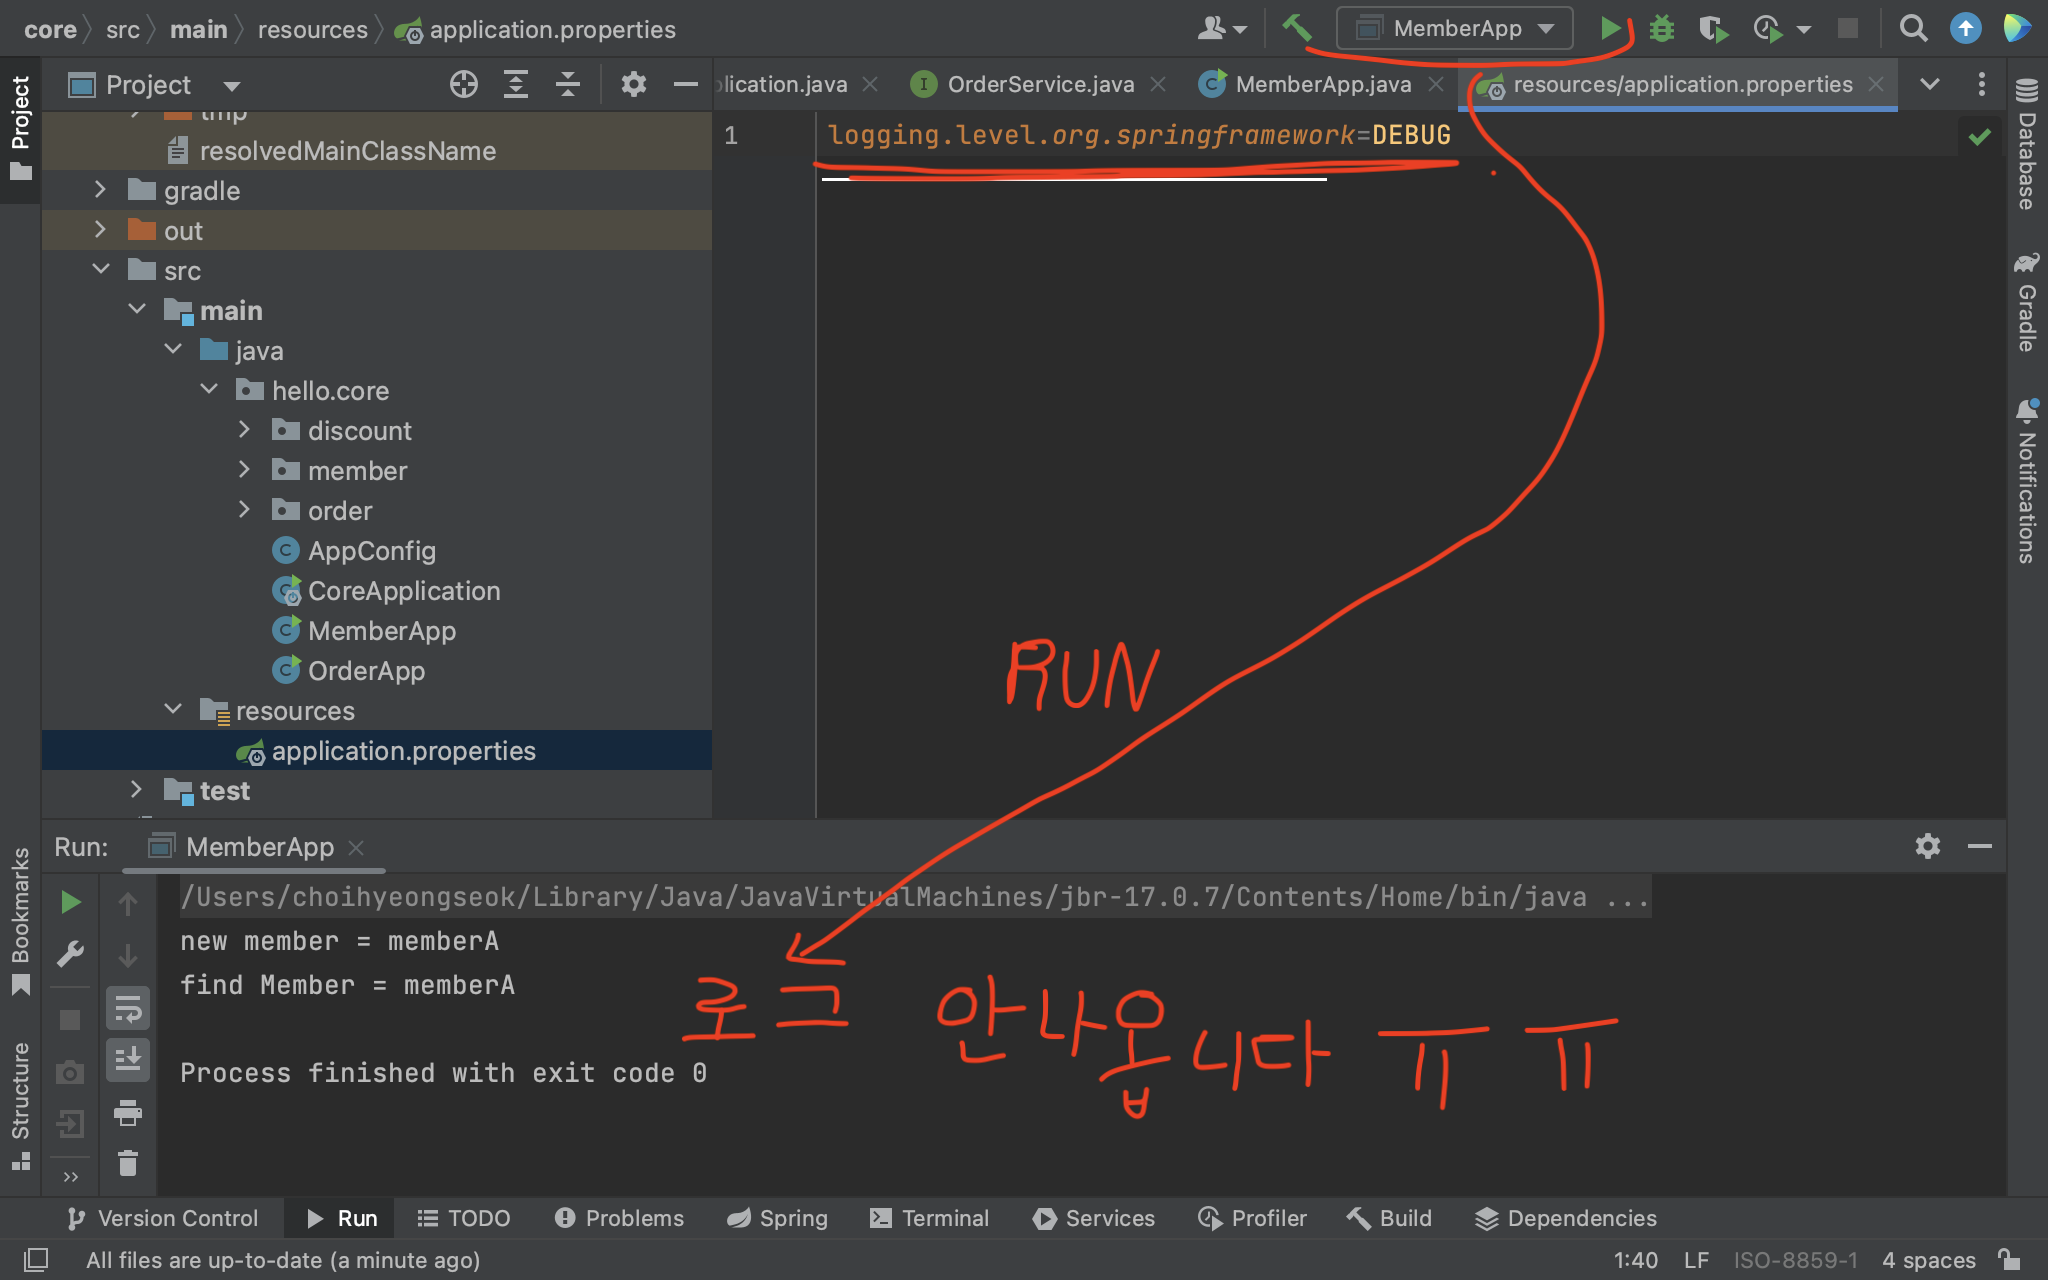Image resolution: width=2048 pixels, height=1280 pixels.
Task: Collapse the src folder
Action: click(x=100, y=269)
